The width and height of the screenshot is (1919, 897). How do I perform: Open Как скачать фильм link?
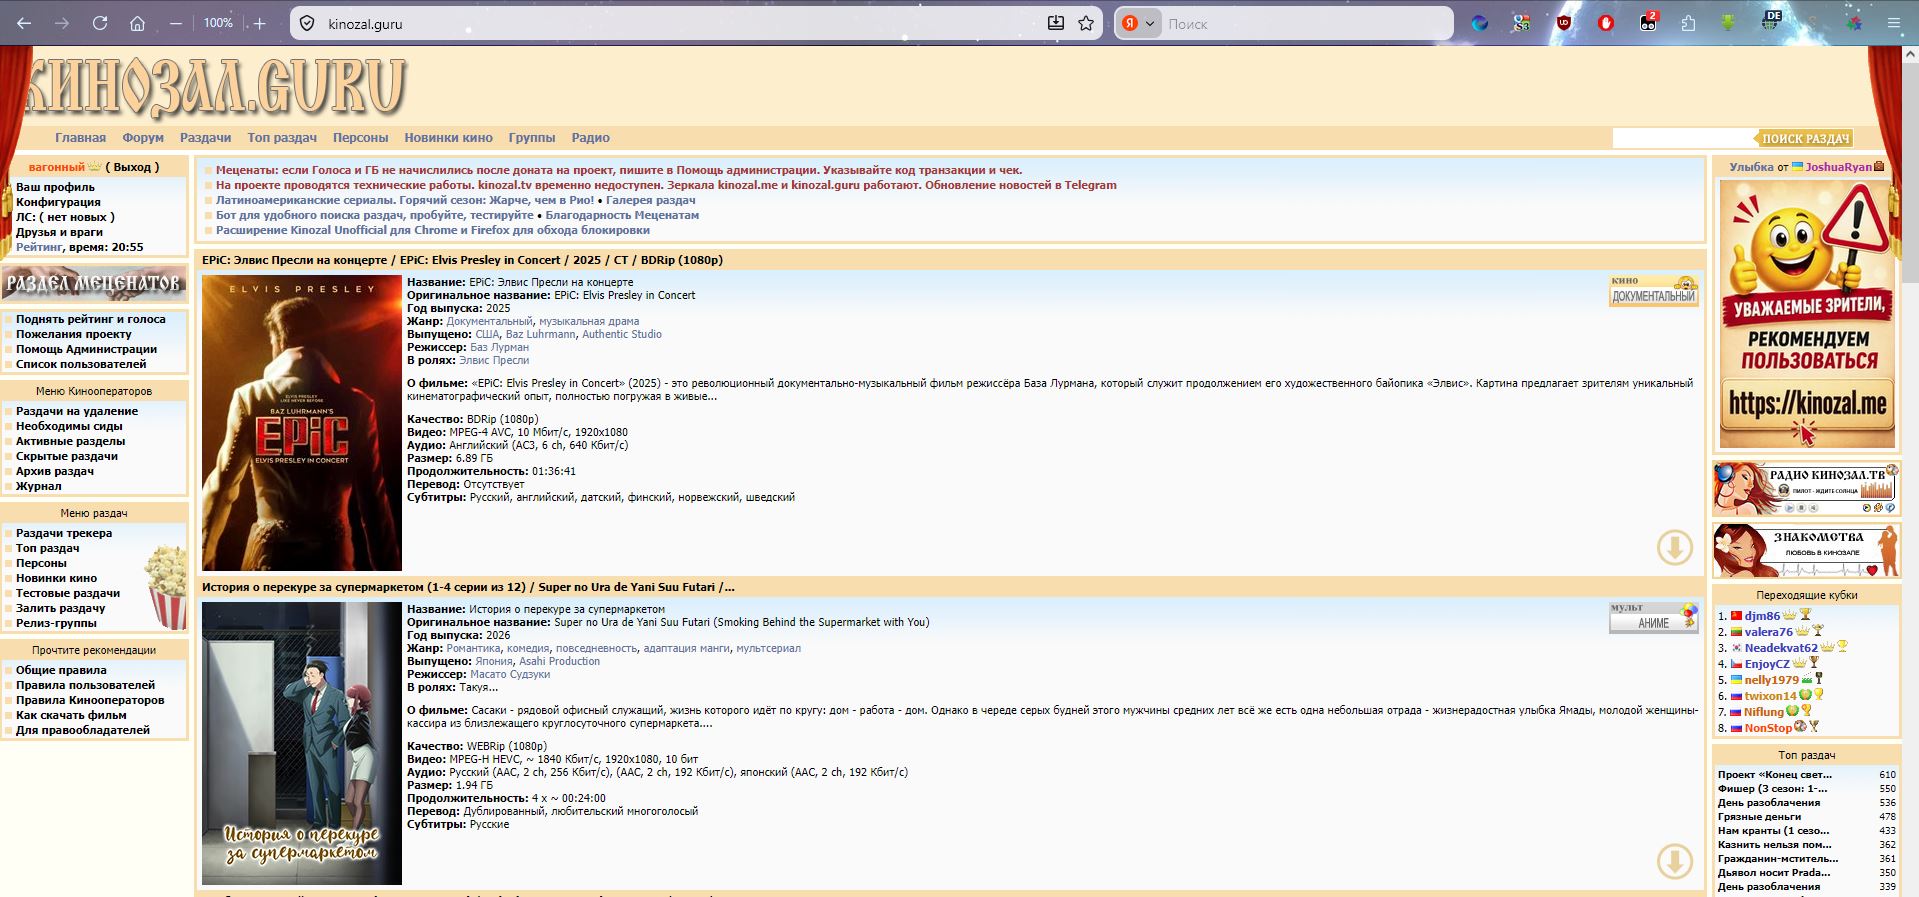tap(71, 715)
